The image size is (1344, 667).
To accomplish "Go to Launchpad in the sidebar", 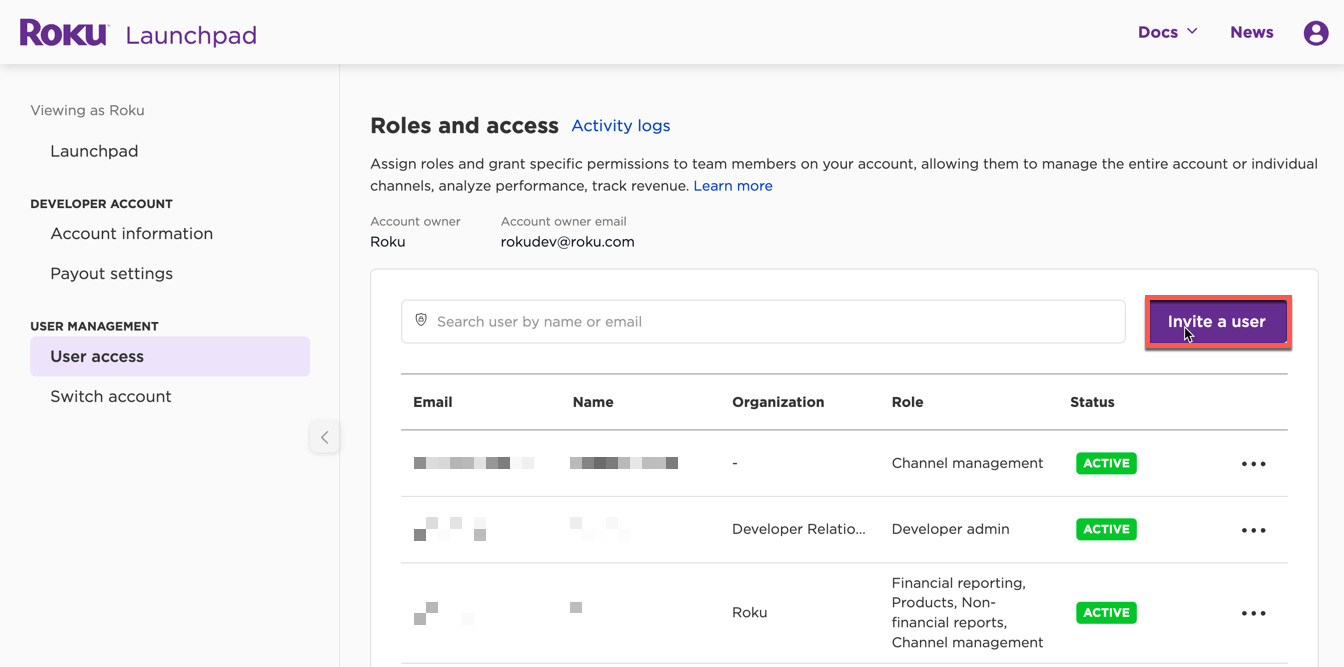I will tap(94, 151).
